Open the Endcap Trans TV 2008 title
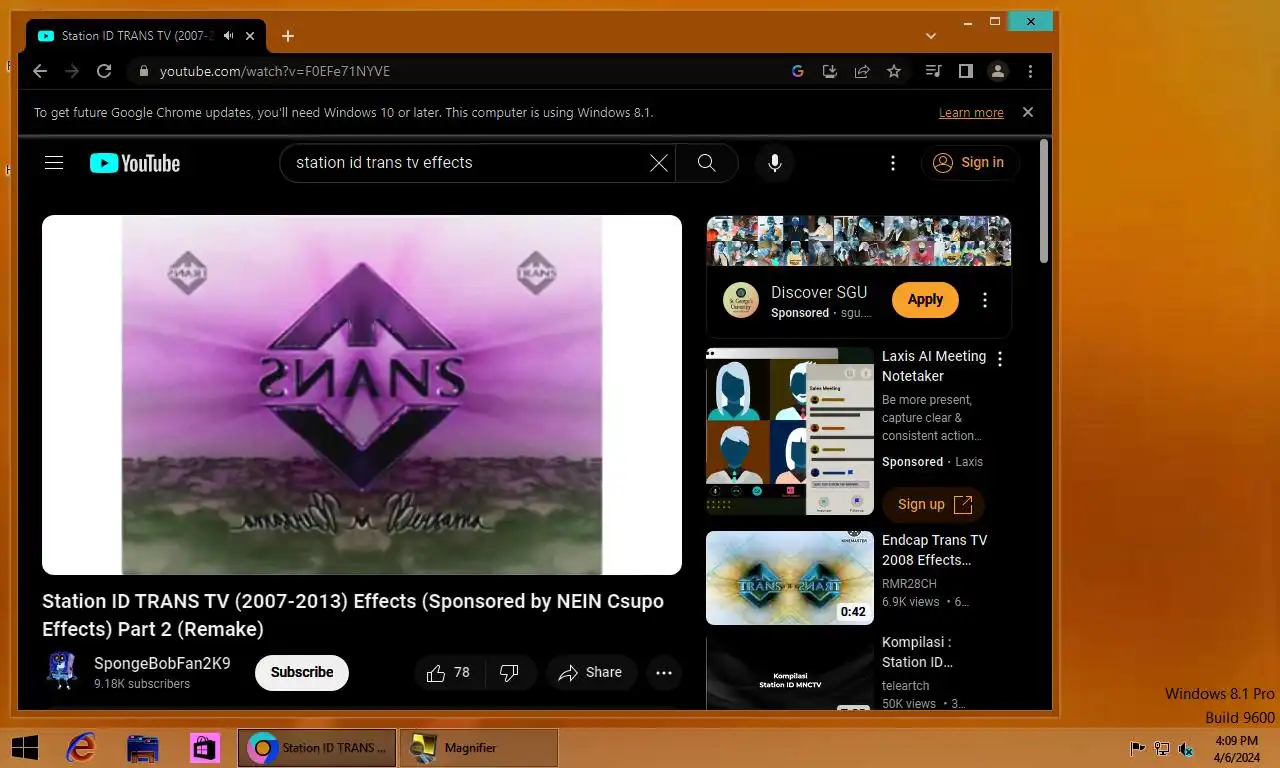The height and width of the screenshot is (768, 1280). coord(935,550)
